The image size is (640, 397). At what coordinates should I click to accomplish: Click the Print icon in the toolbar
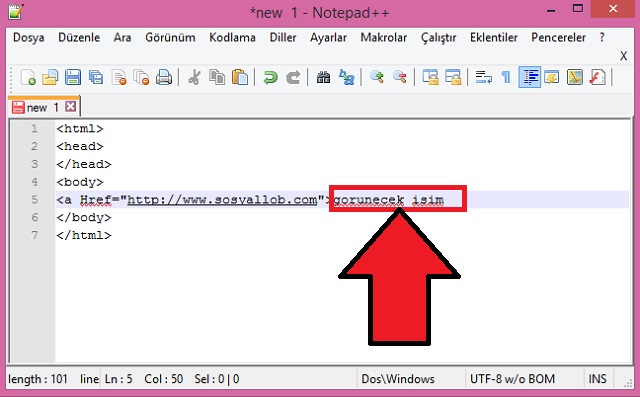[x=164, y=77]
